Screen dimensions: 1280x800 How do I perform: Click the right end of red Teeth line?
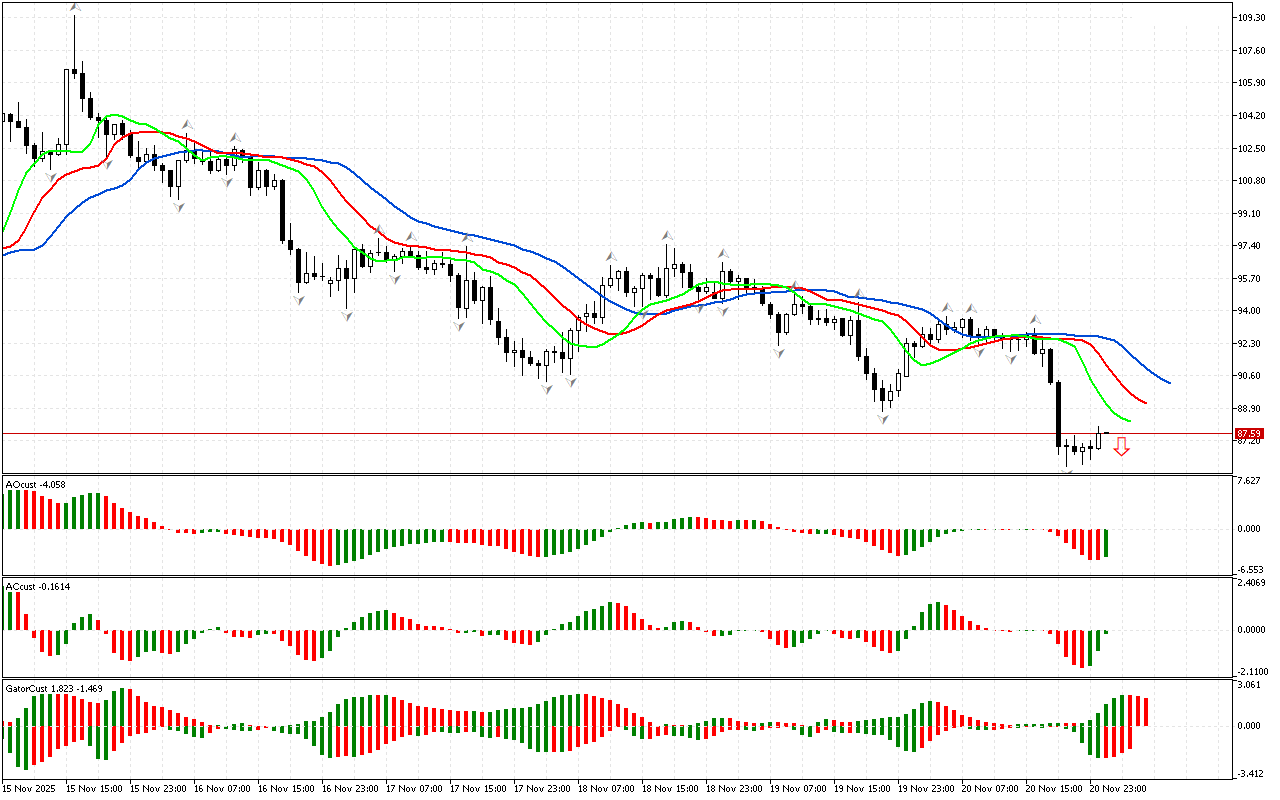(x=1145, y=403)
